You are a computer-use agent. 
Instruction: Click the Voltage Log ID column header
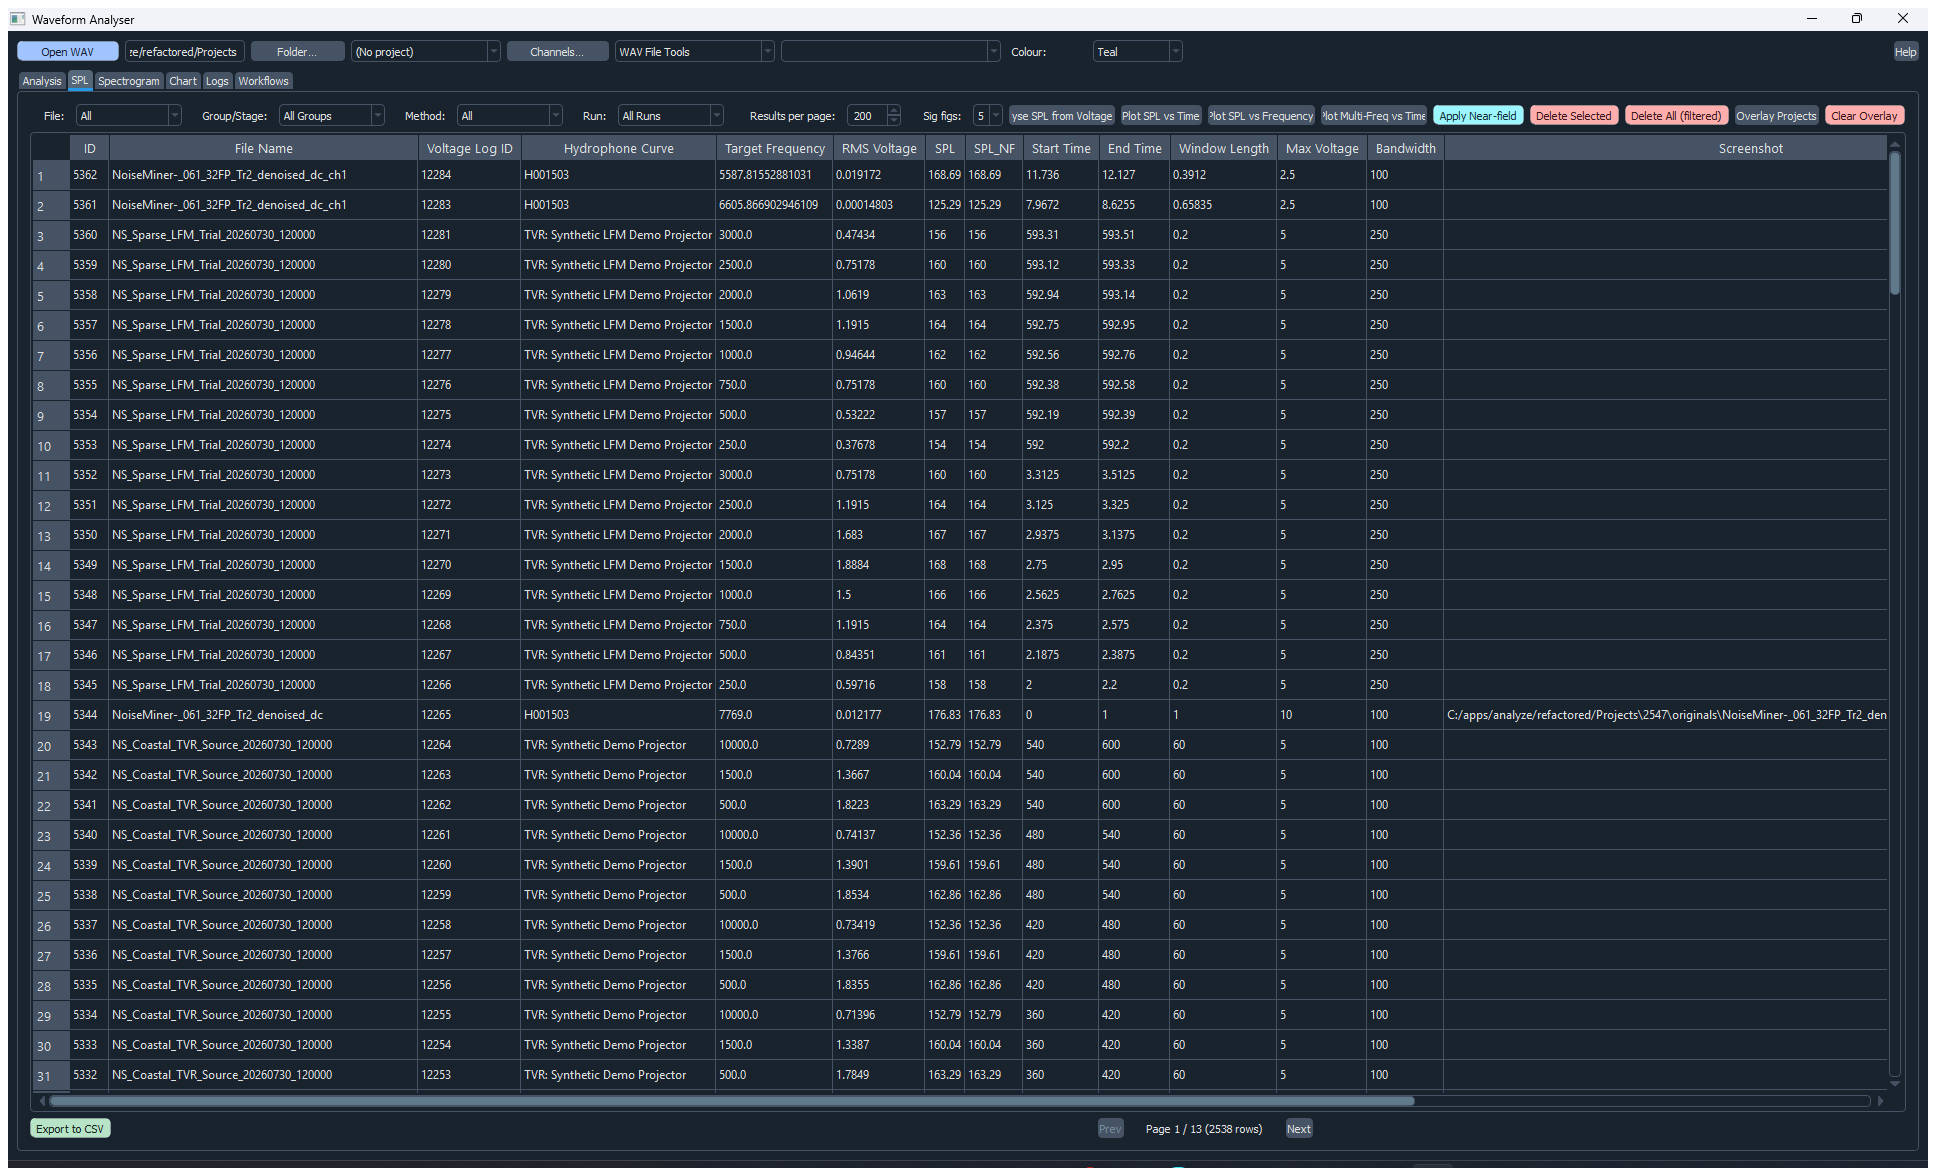point(469,148)
